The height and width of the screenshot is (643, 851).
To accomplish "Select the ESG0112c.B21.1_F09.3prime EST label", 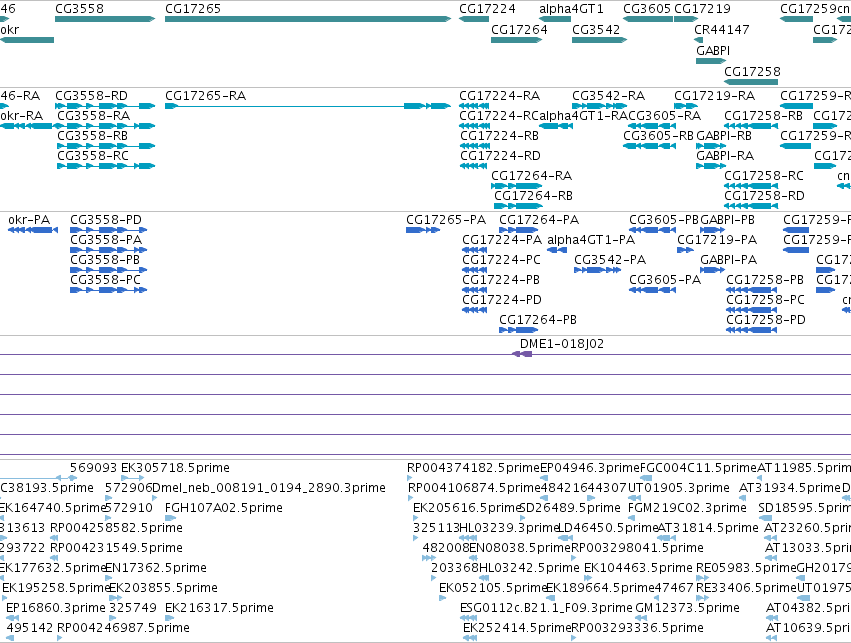I will (547, 608).
